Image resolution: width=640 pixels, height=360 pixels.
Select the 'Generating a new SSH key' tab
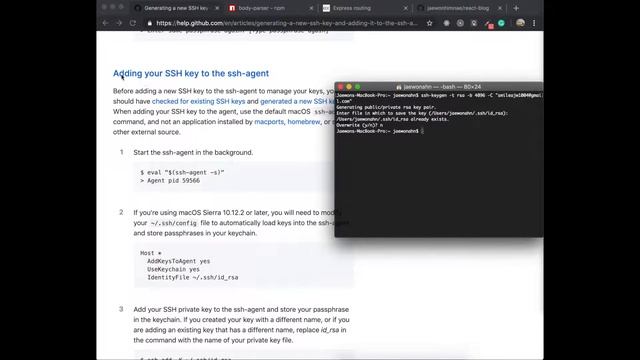176,8
